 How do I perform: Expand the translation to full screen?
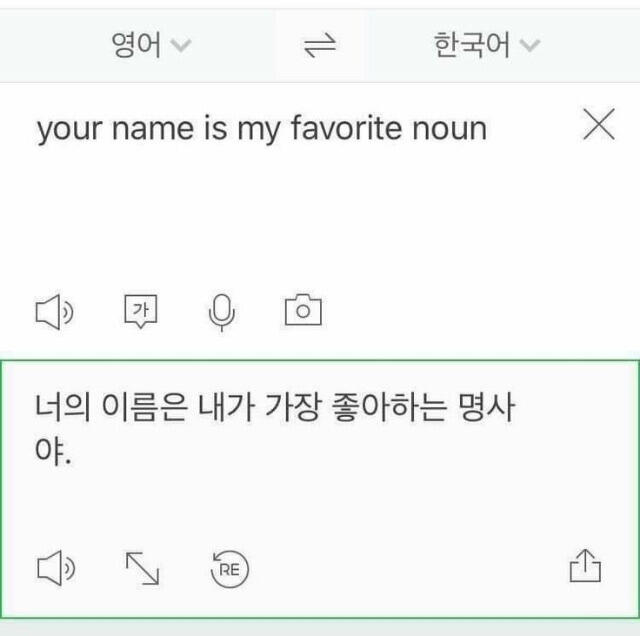[x=142, y=569]
